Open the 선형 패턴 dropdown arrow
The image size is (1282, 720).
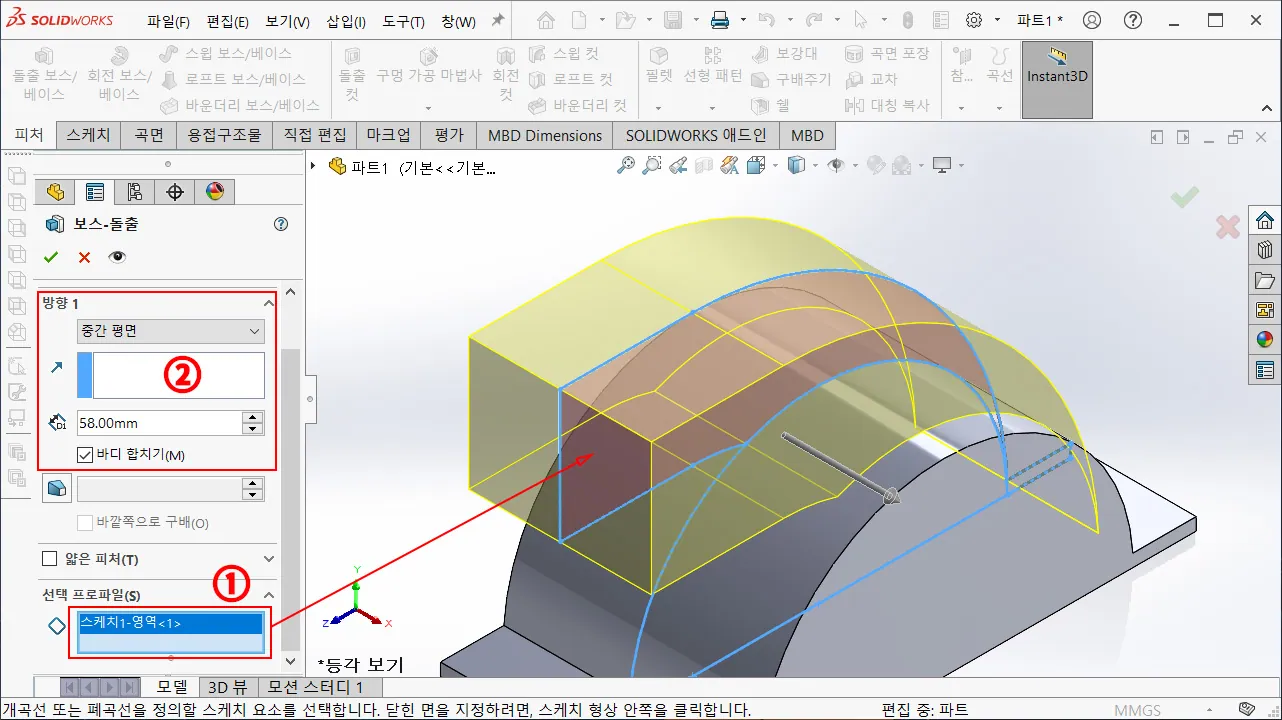pos(713,108)
